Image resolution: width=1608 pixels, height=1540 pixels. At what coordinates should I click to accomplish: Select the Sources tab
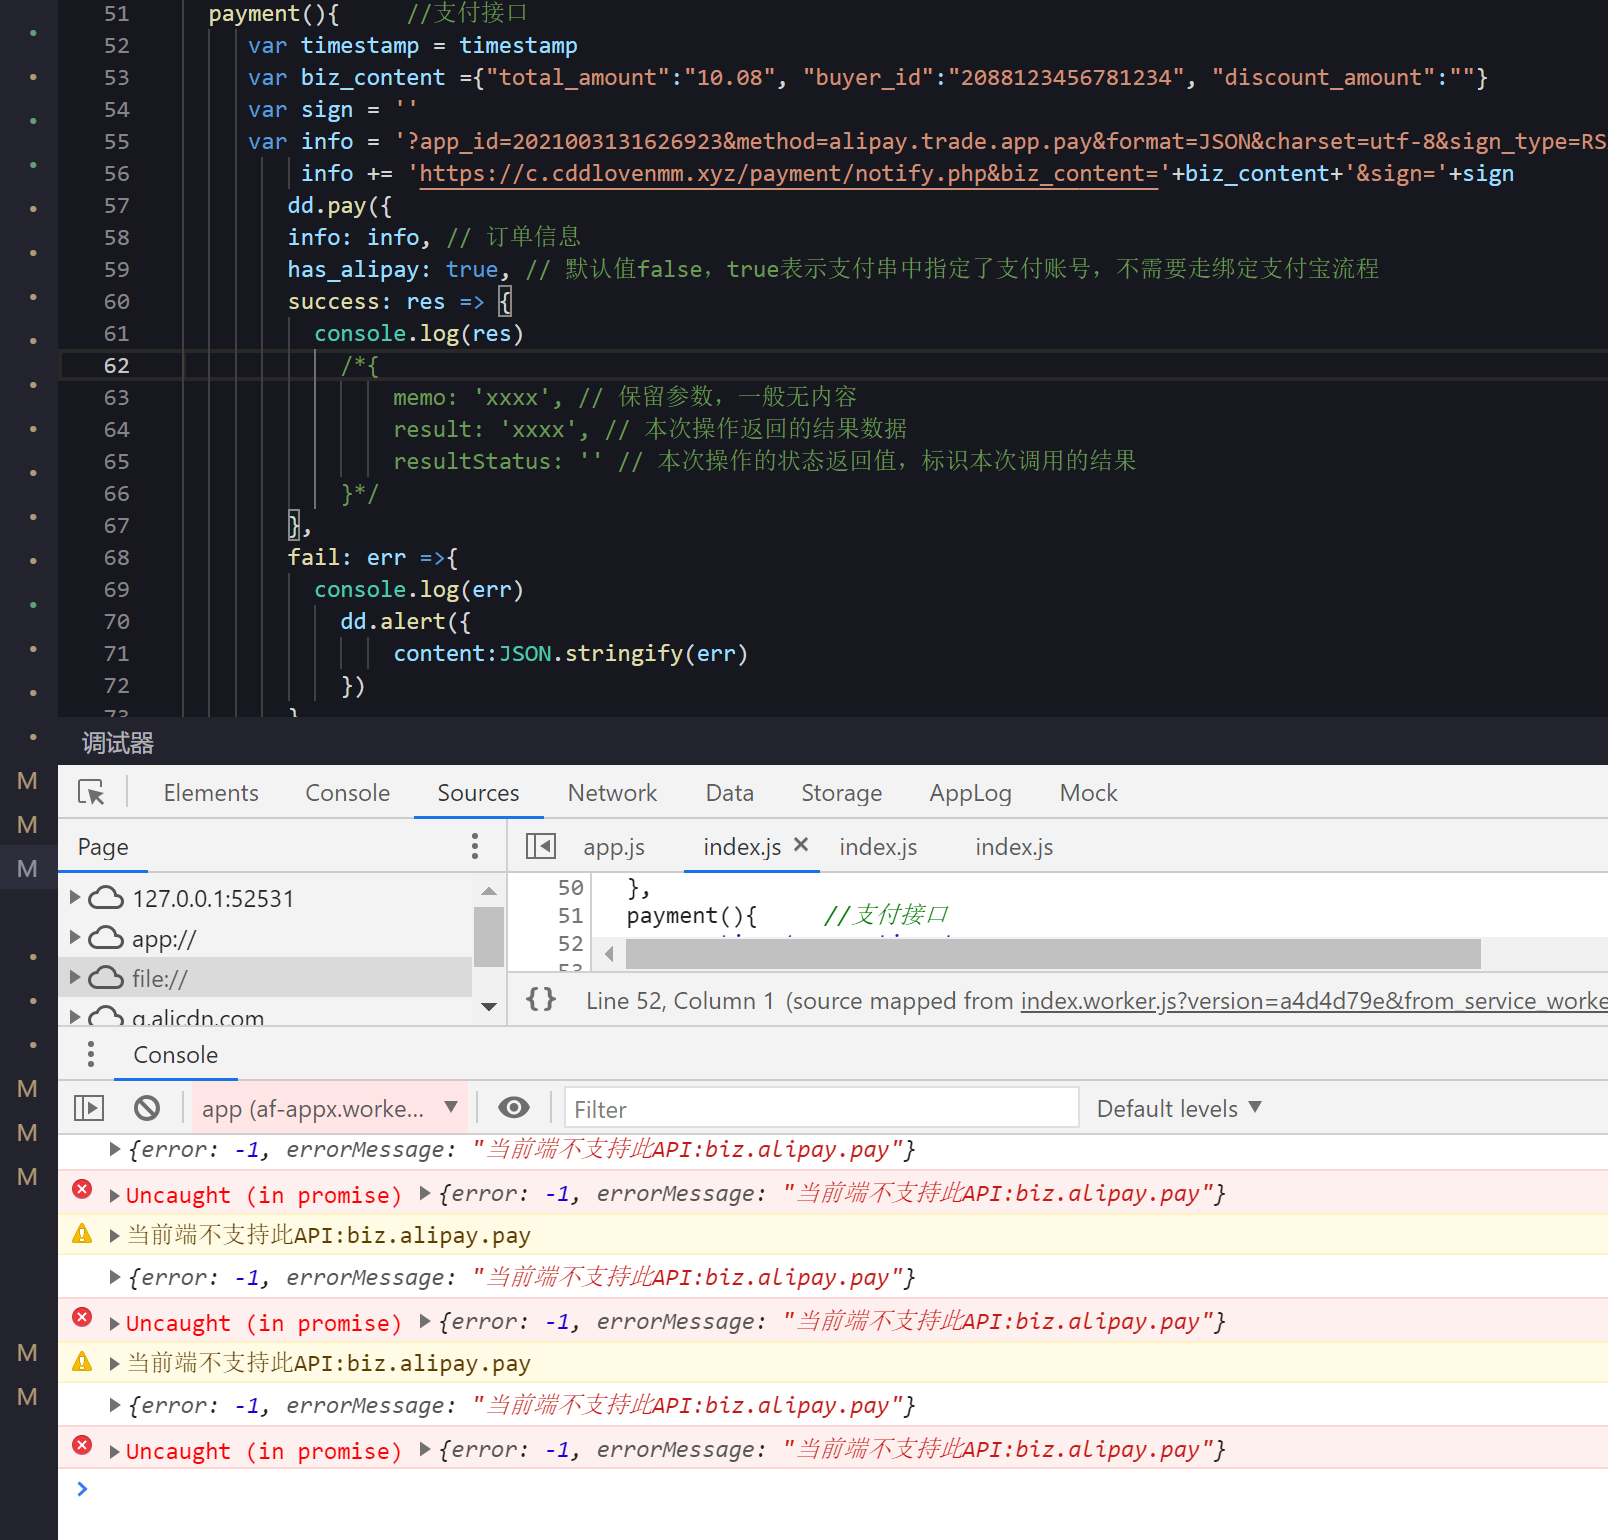478,793
